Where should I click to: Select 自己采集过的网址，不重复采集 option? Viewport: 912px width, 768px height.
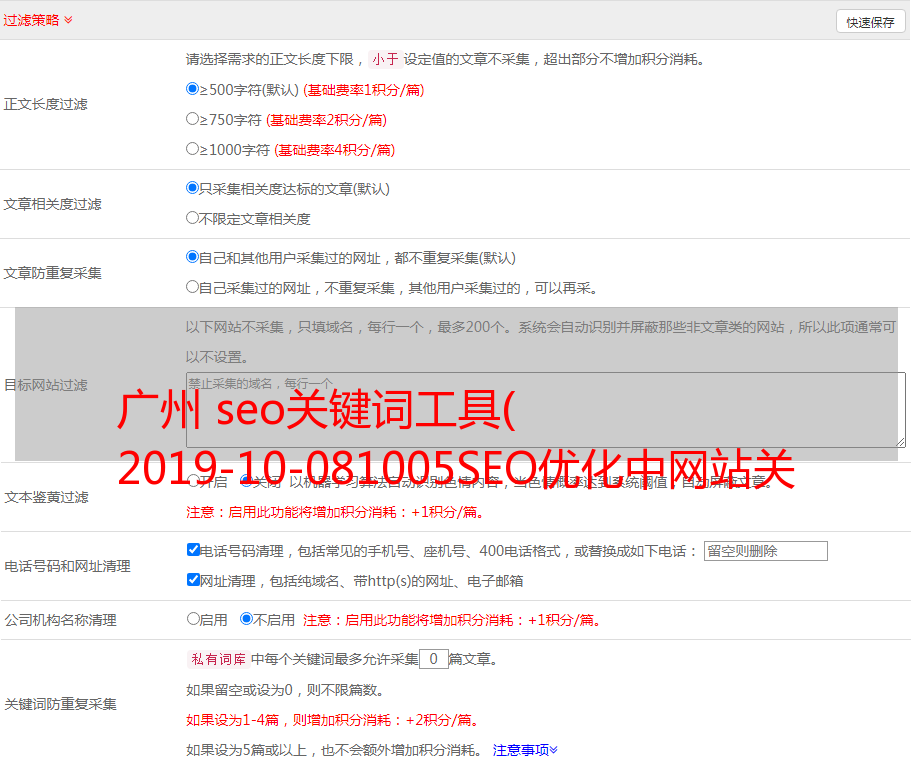(x=192, y=286)
